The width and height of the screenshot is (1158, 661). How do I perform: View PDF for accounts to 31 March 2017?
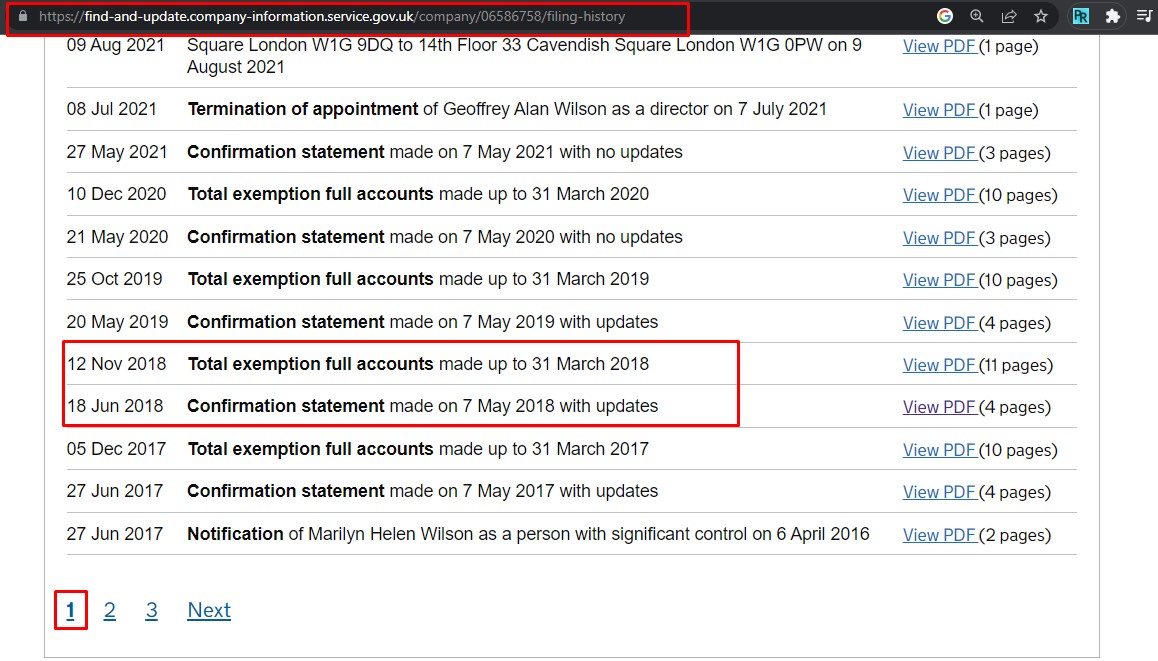939,450
